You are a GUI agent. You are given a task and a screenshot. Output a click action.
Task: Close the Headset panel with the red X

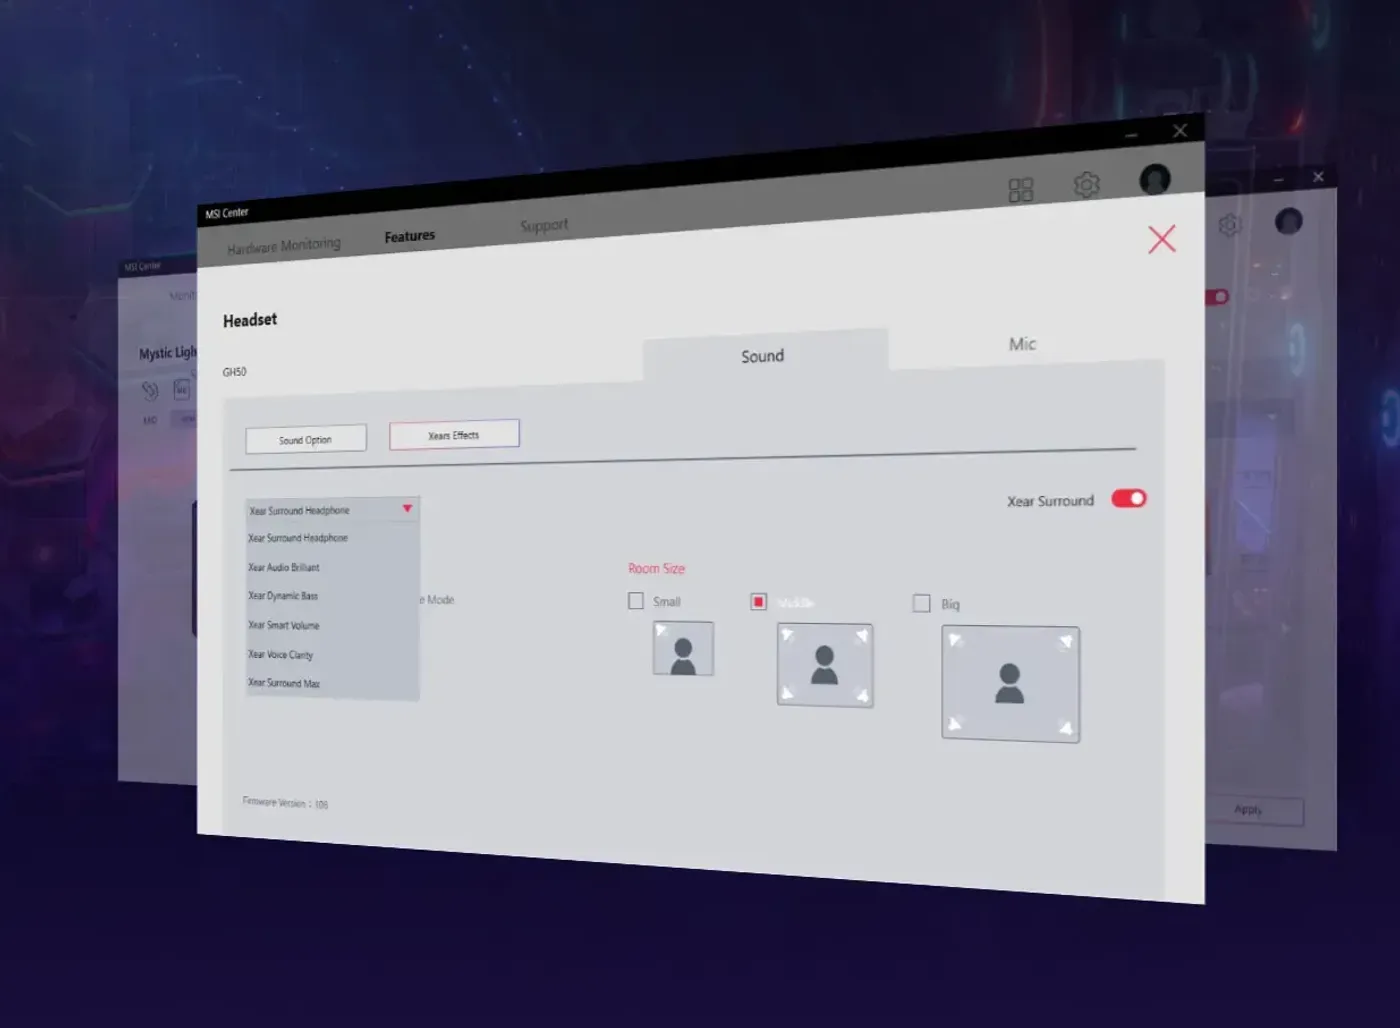point(1162,239)
